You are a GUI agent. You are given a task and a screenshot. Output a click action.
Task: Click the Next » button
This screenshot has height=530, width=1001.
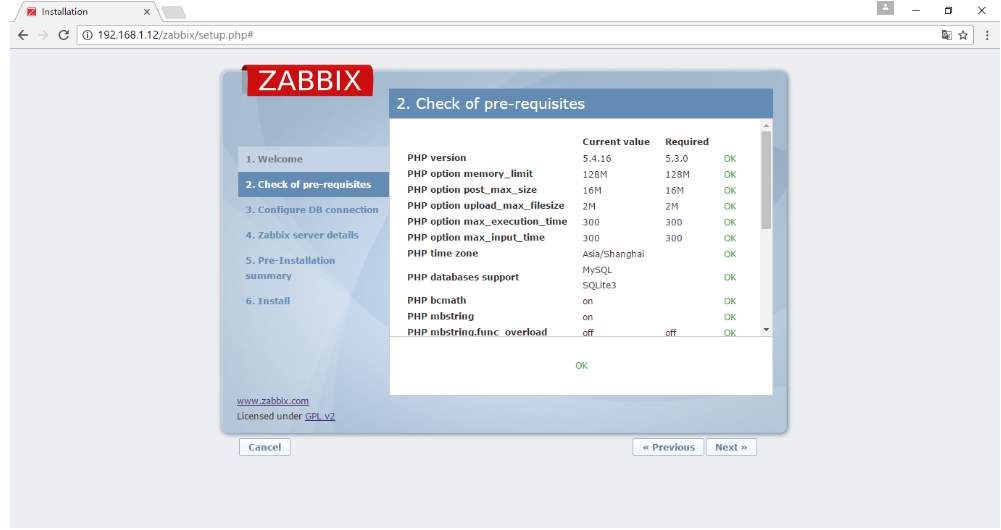731,447
